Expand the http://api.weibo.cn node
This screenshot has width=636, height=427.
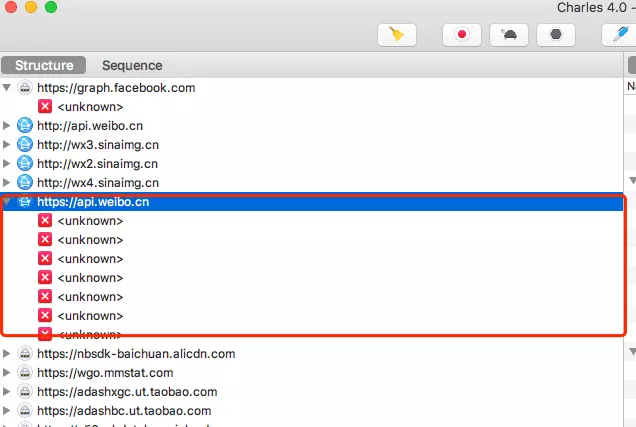pyautogui.click(x=6, y=126)
